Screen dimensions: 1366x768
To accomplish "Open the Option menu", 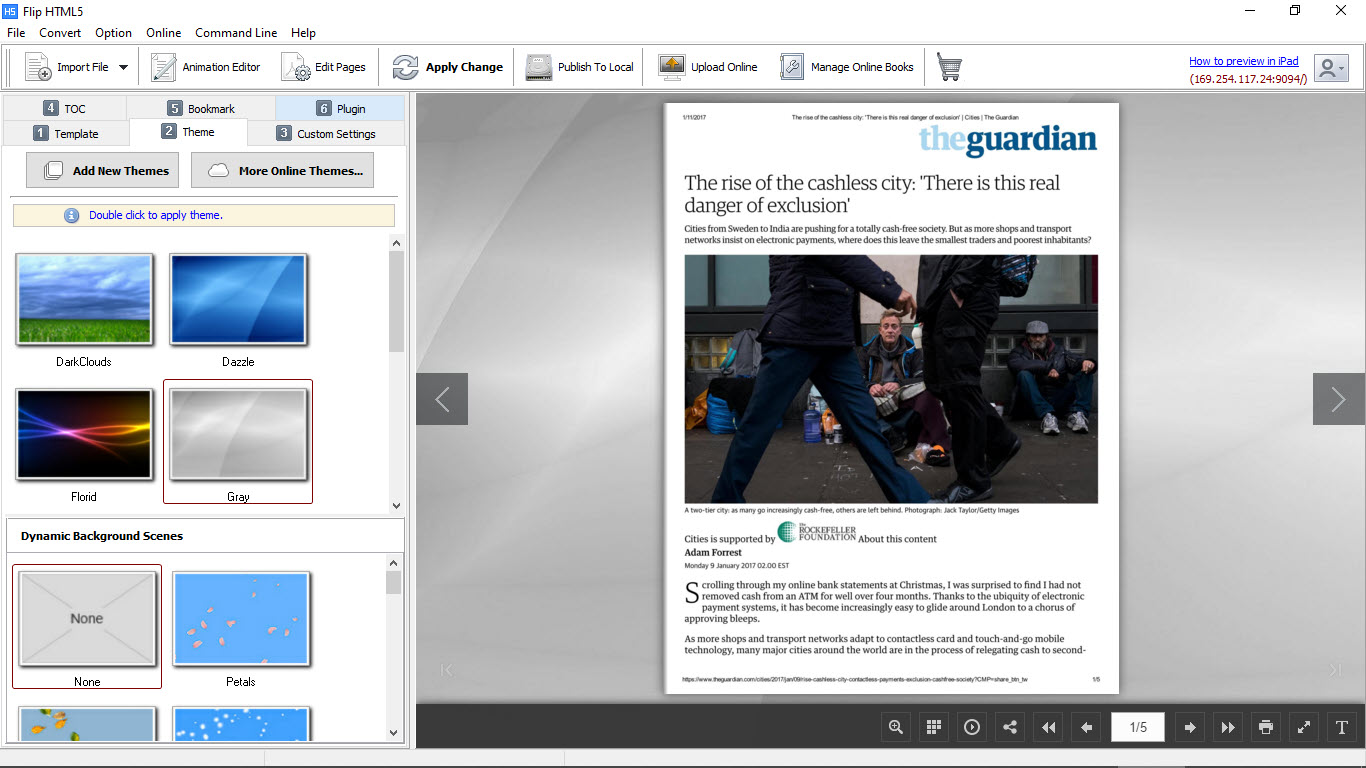I will (114, 33).
